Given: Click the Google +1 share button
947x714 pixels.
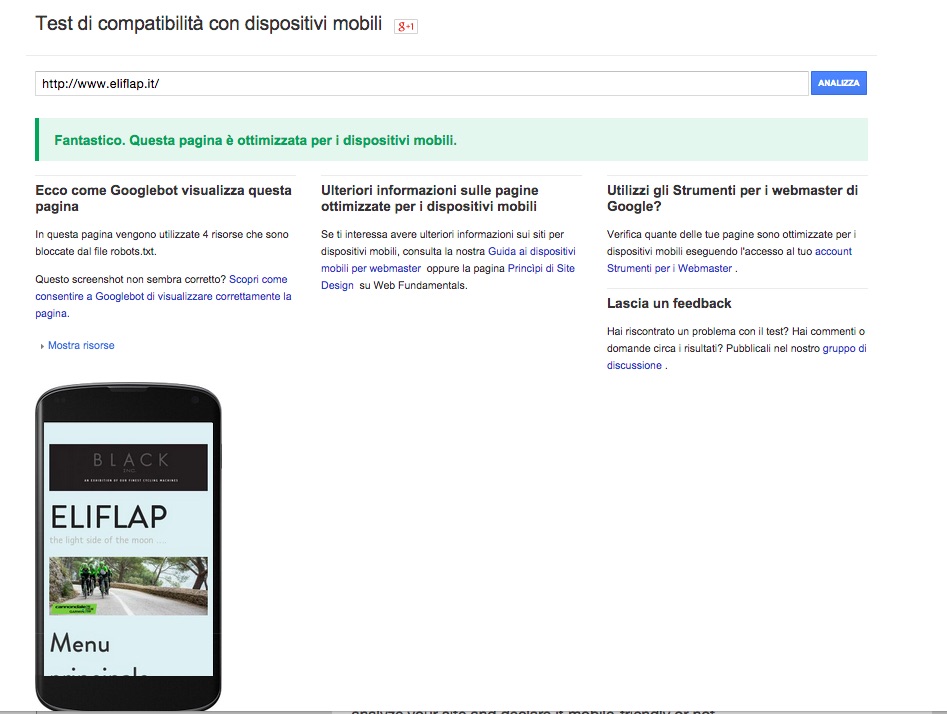Looking at the screenshot, I should tap(406, 26).
